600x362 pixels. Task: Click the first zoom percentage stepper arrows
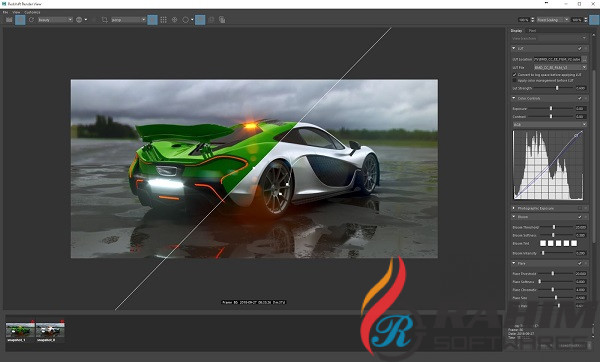click(533, 20)
